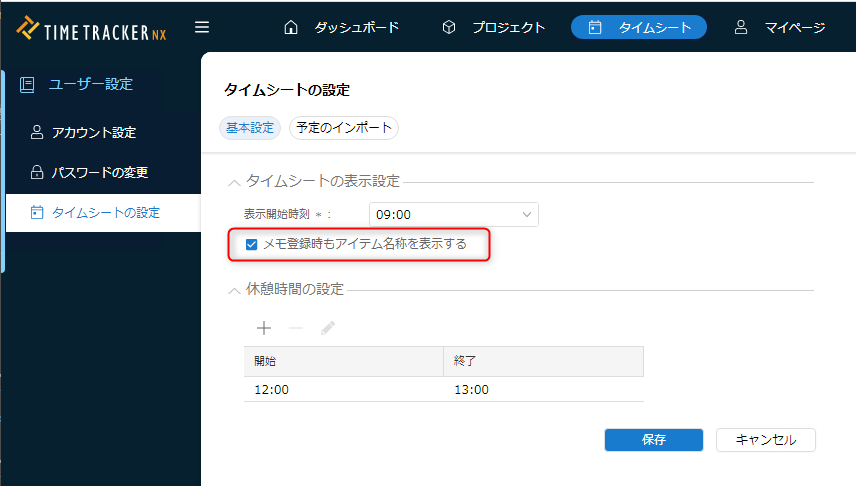Image resolution: width=856 pixels, height=486 pixels.
Task: Open プロジェクト from the top navigation
Action: click(x=494, y=27)
